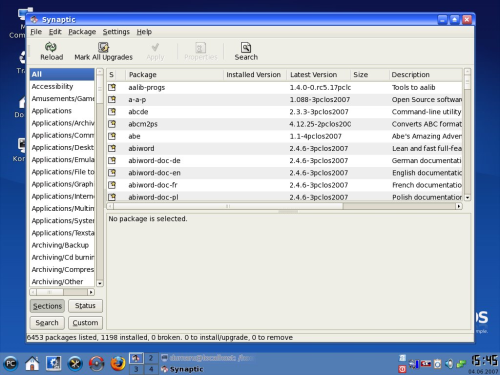The image size is (500, 375).
Task: Select the All section
Action: [x=62, y=74]
